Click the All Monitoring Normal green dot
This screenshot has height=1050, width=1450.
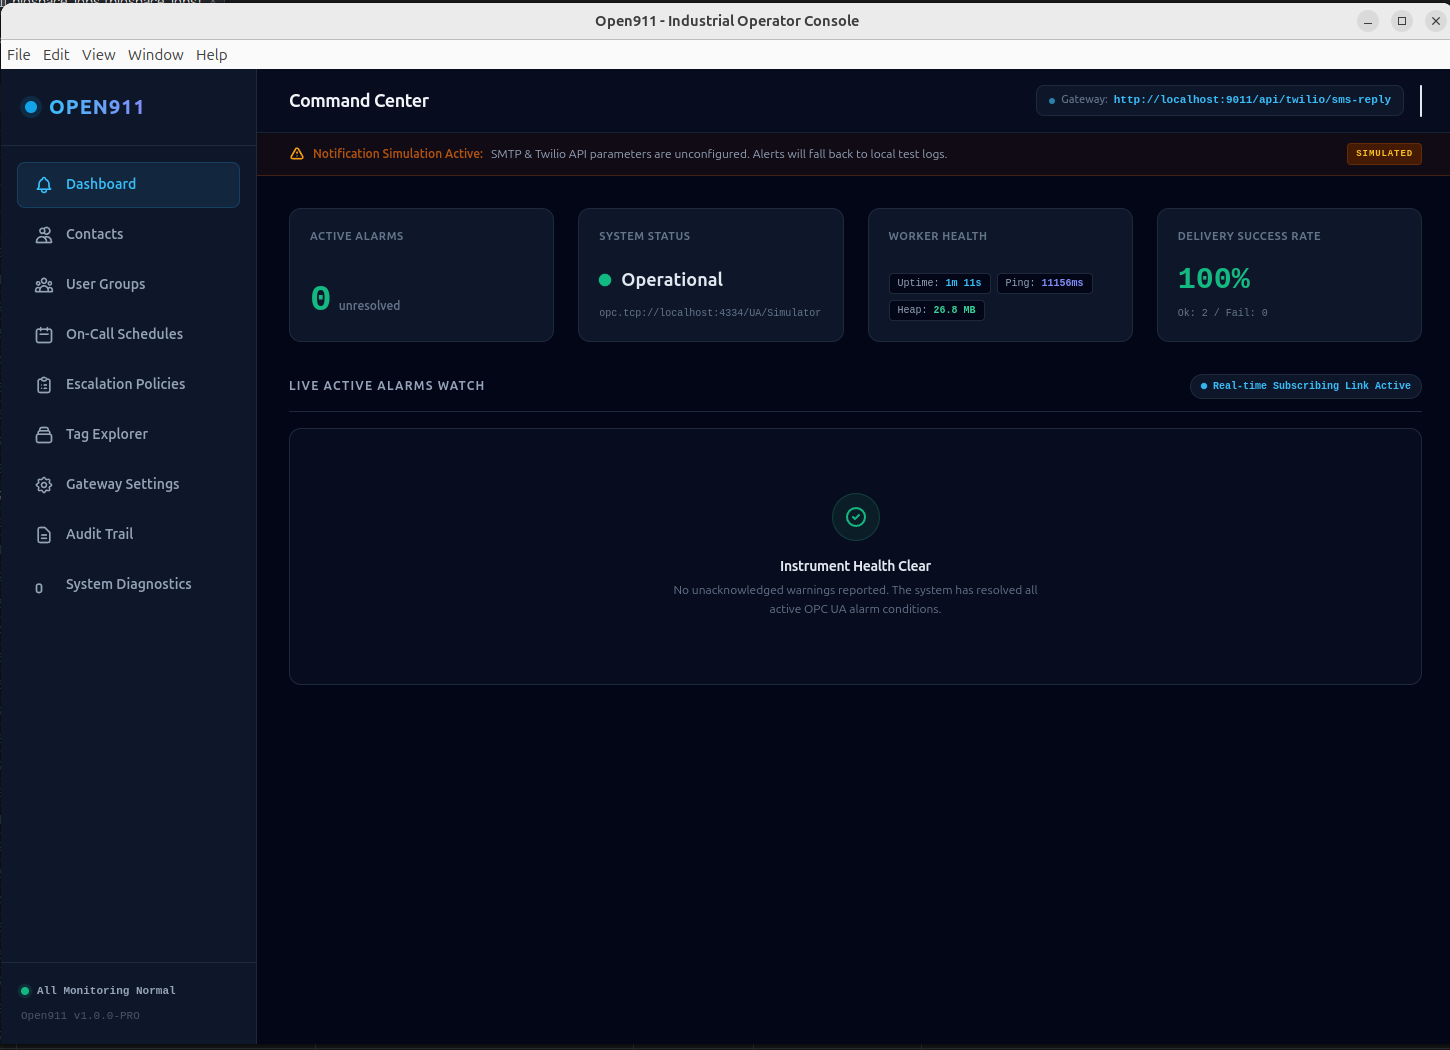click(25, 991)
